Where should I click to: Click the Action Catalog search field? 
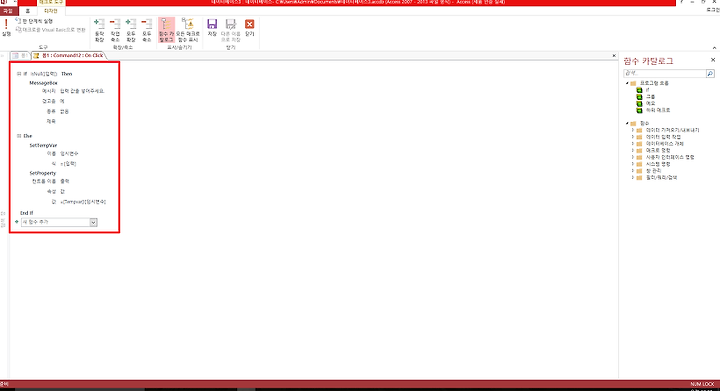coord(664,73)
